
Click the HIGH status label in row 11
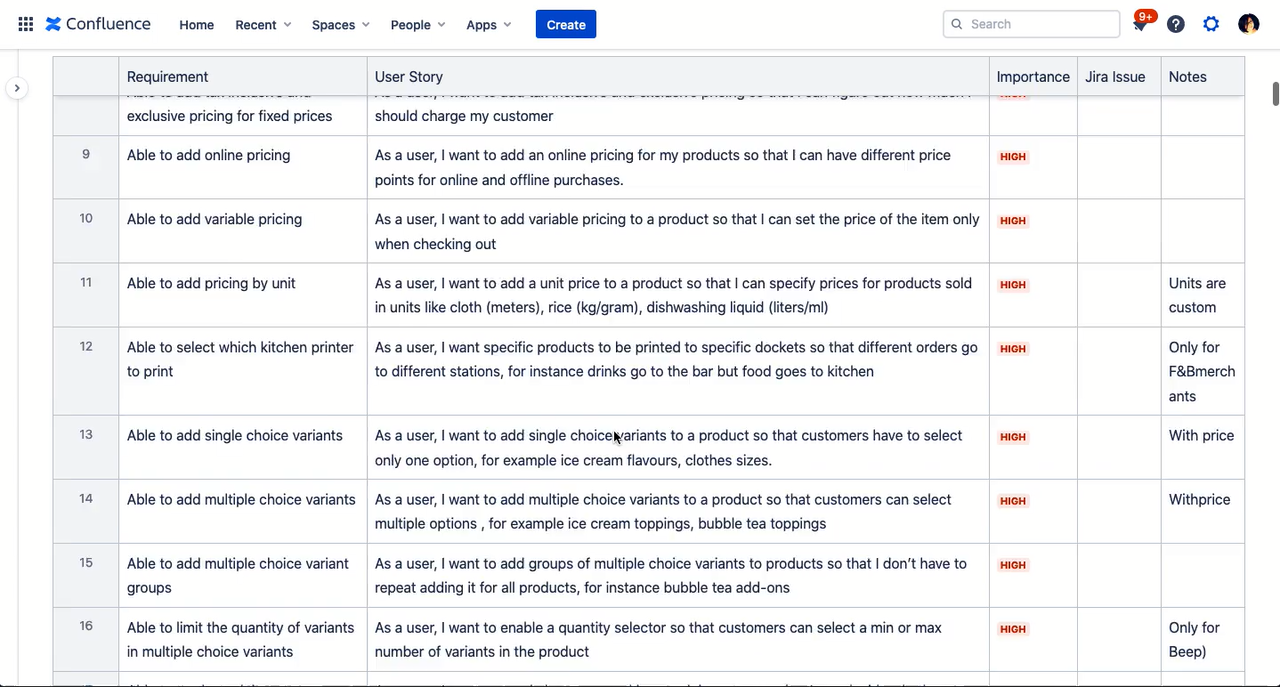(x=1013, y=285)
